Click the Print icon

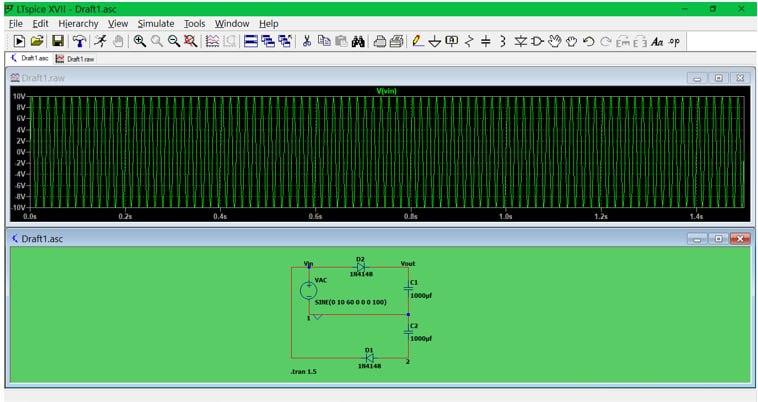pyautogui.click(x=380, y=42)
